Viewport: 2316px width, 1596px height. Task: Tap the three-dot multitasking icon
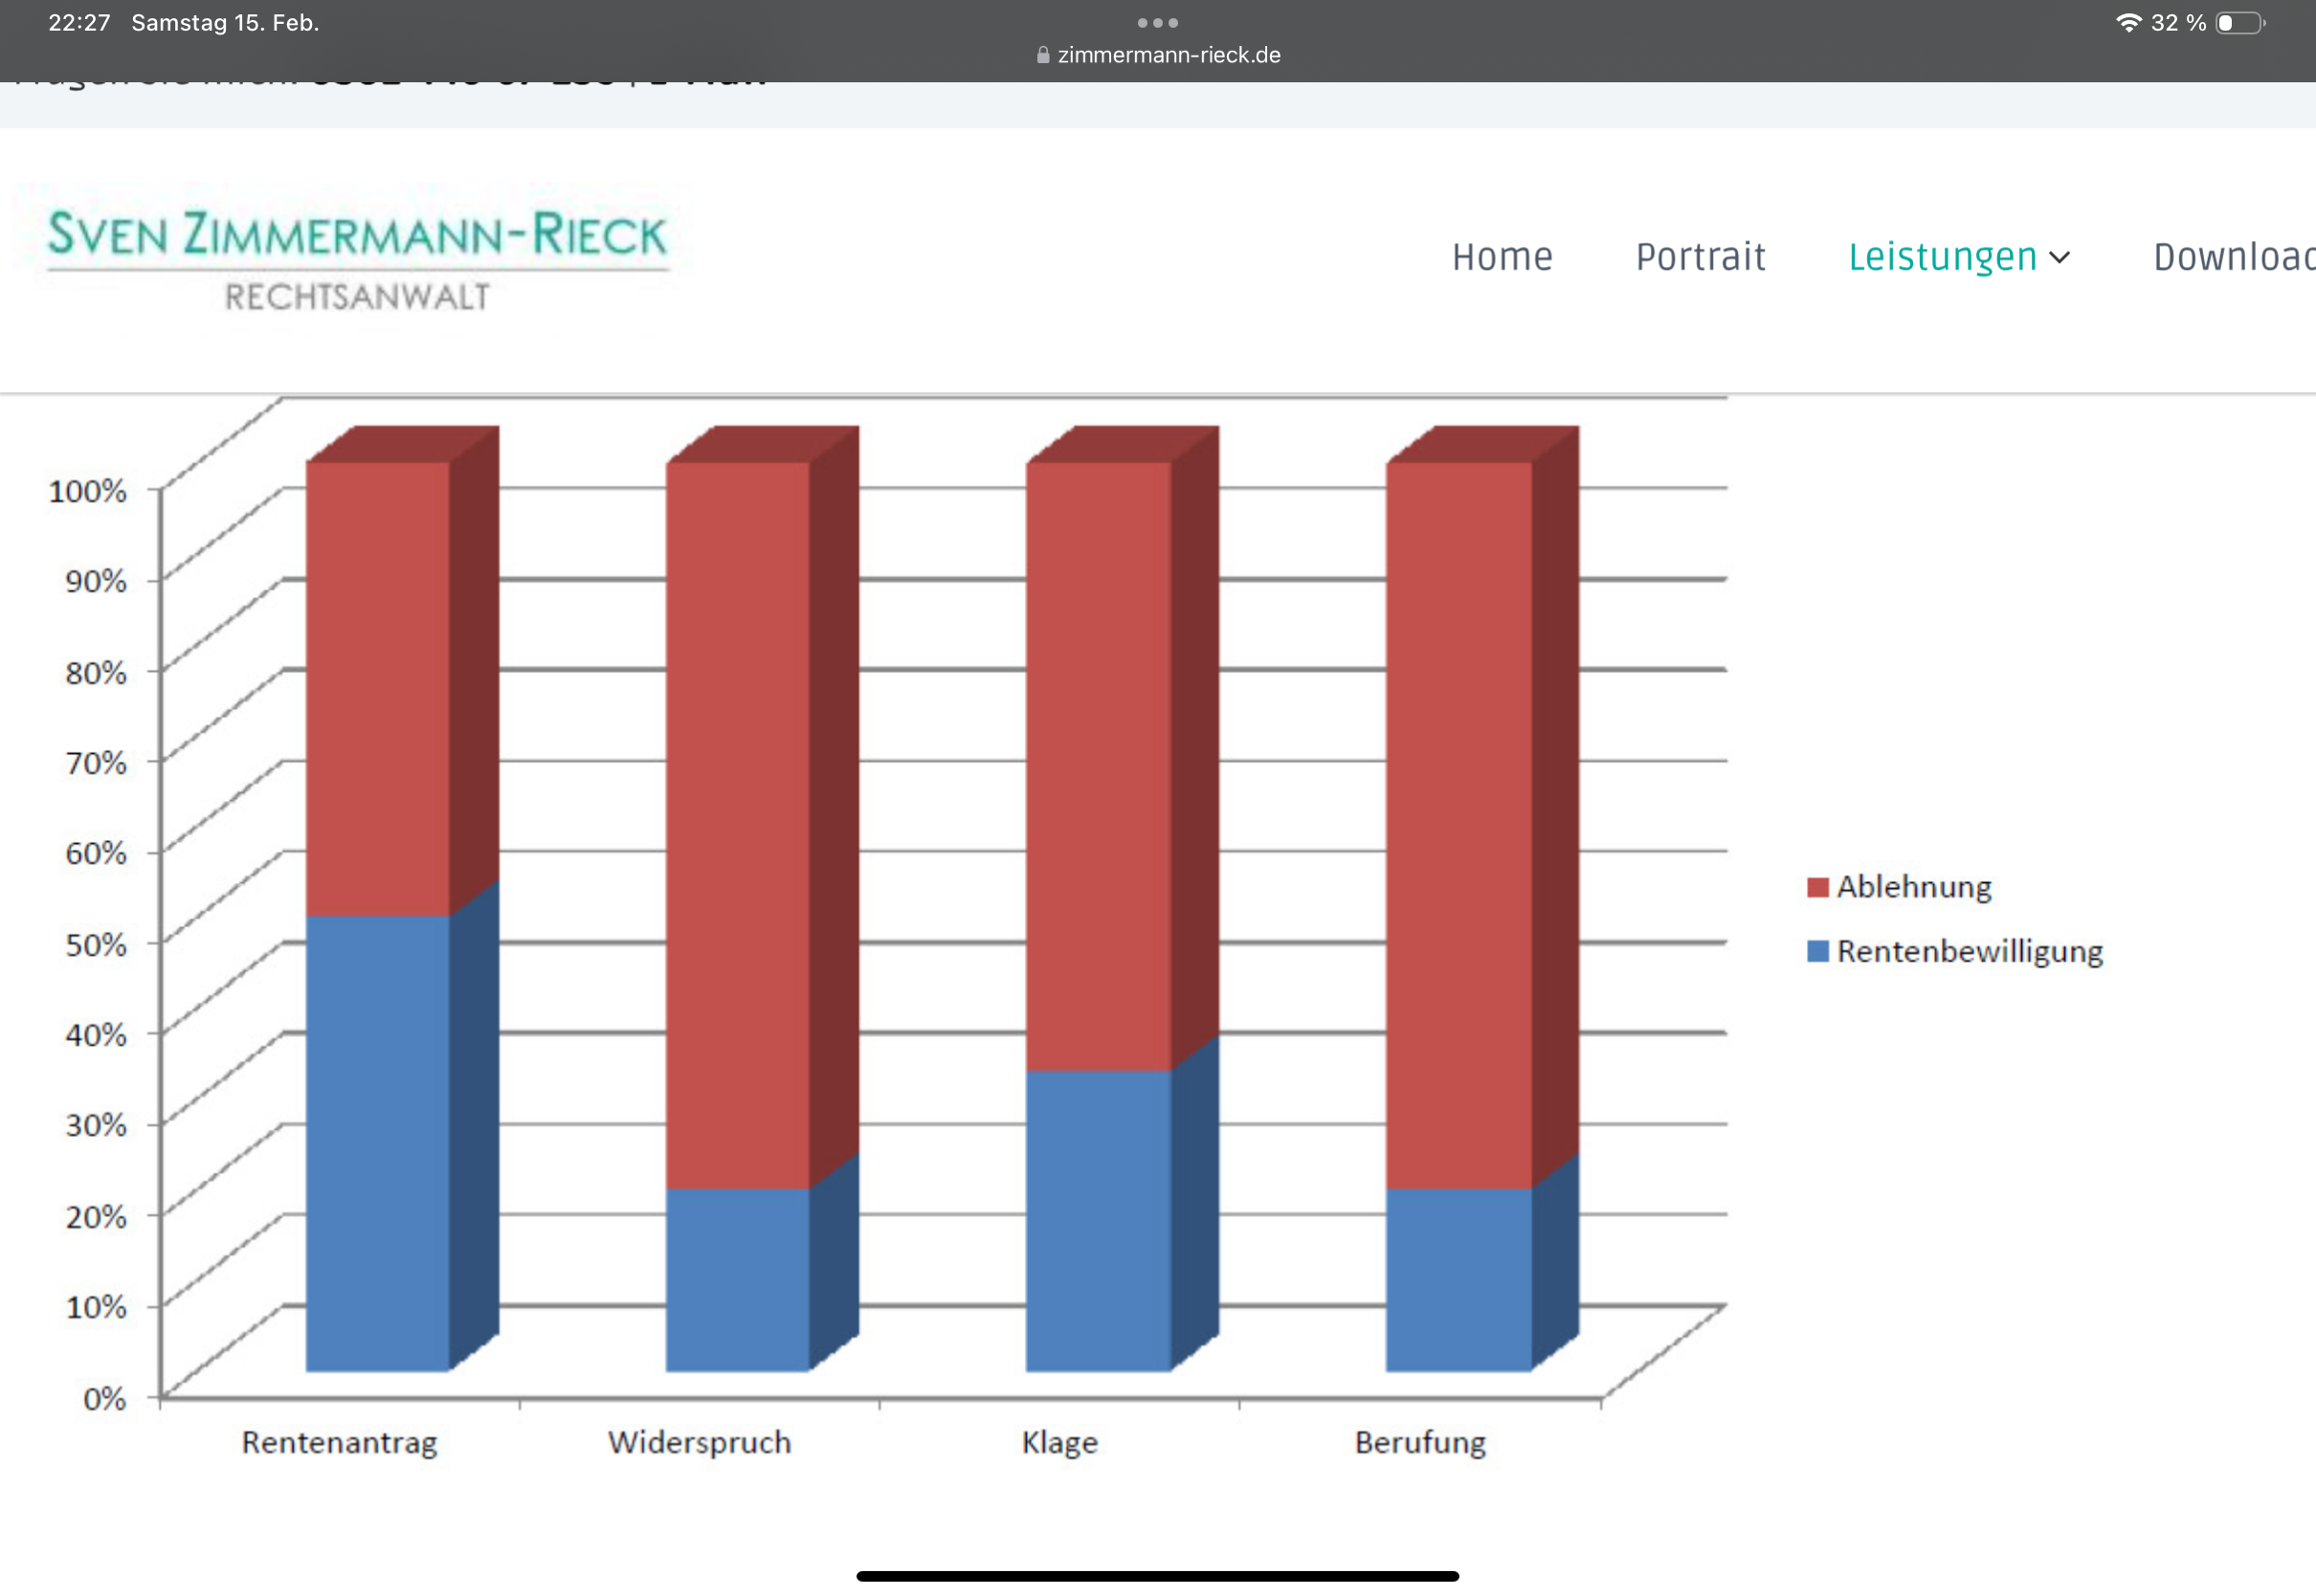[x=1157, y=22]
